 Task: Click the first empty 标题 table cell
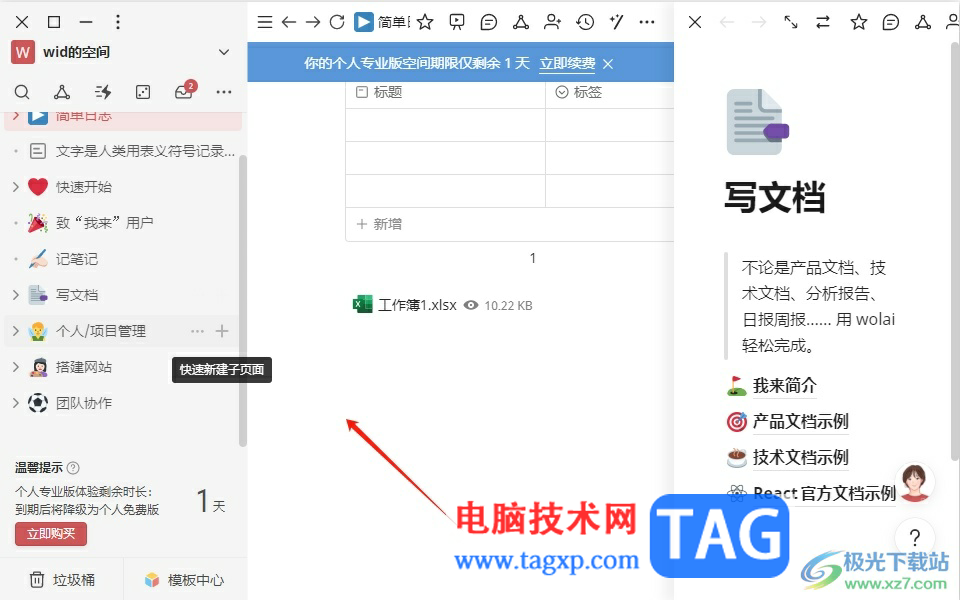point(445,126)
